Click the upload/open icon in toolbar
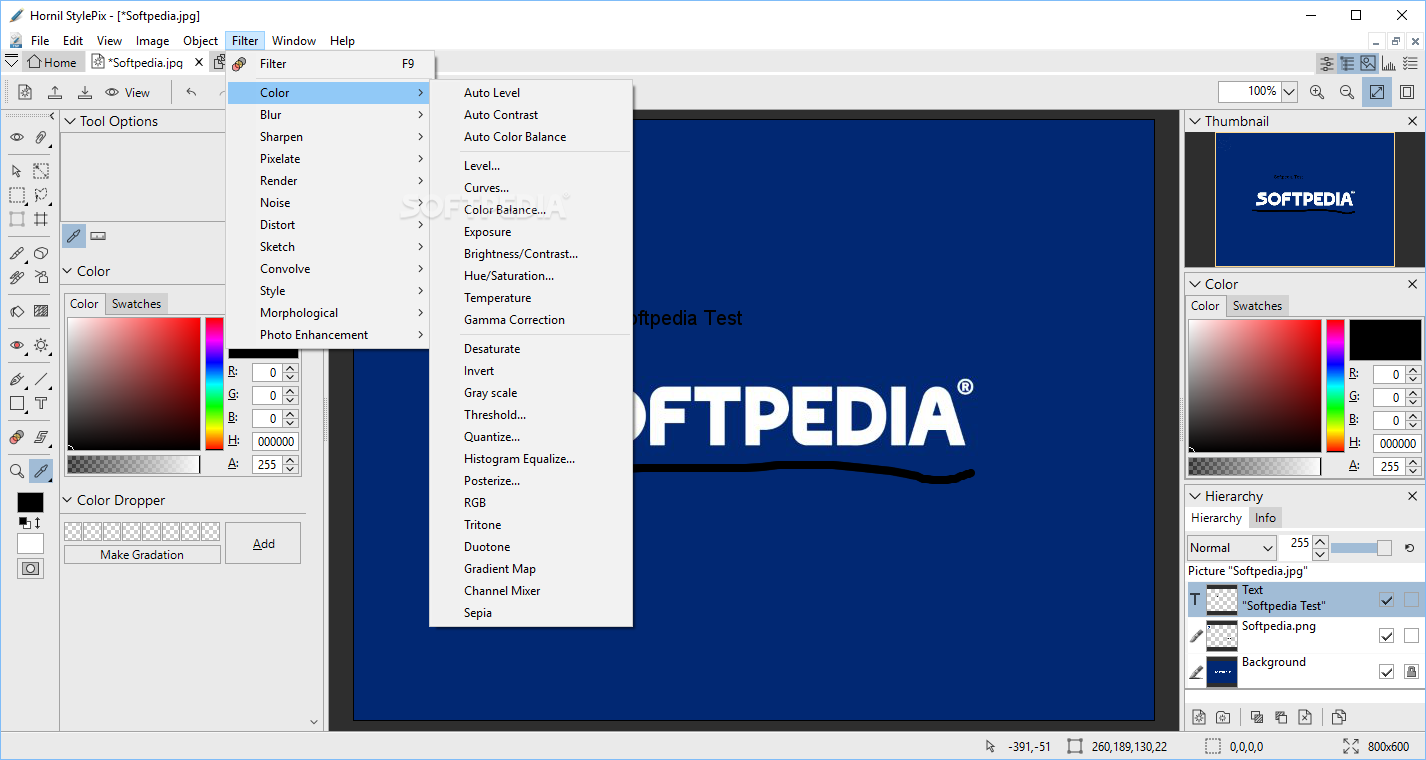Image resolution: width=1426 pixels, height=760 pixels. [55, 92]
